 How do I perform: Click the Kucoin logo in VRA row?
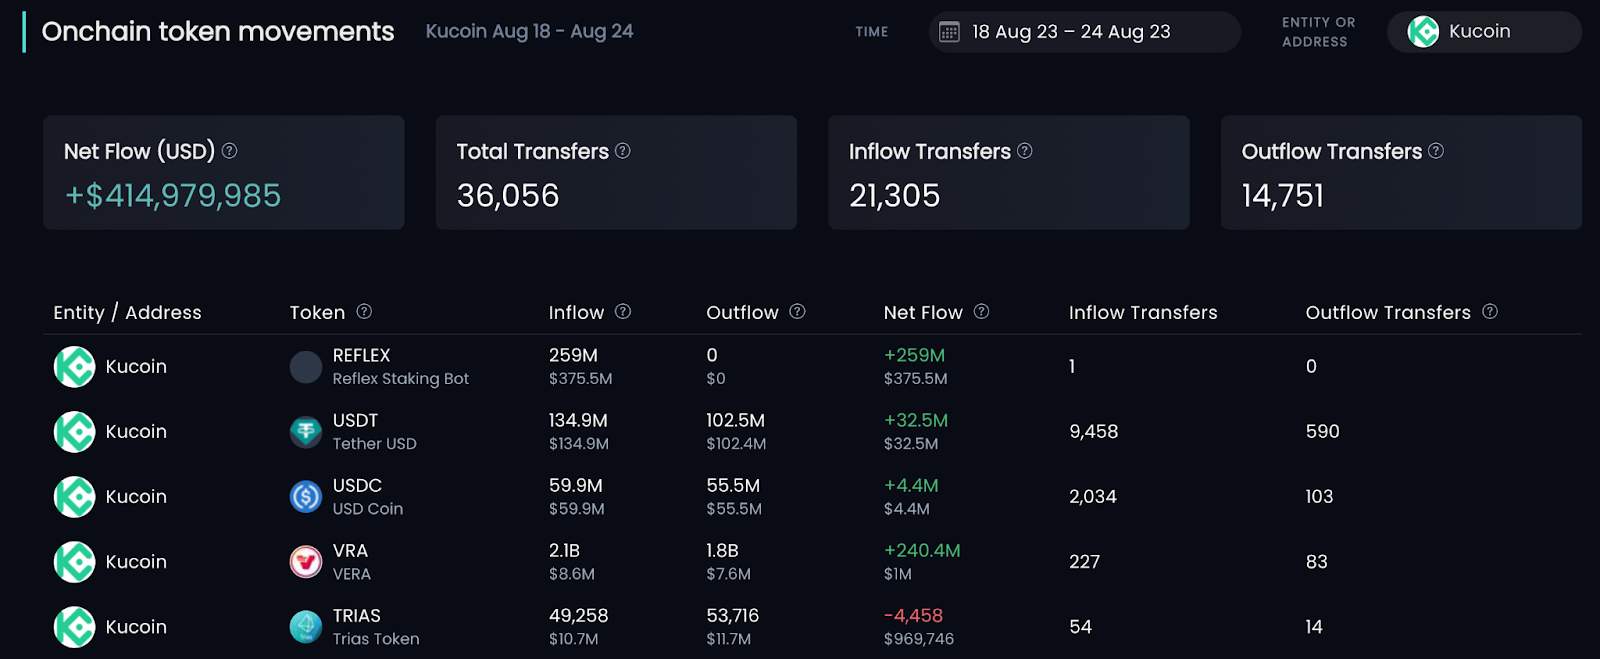(x=74, y=562)
